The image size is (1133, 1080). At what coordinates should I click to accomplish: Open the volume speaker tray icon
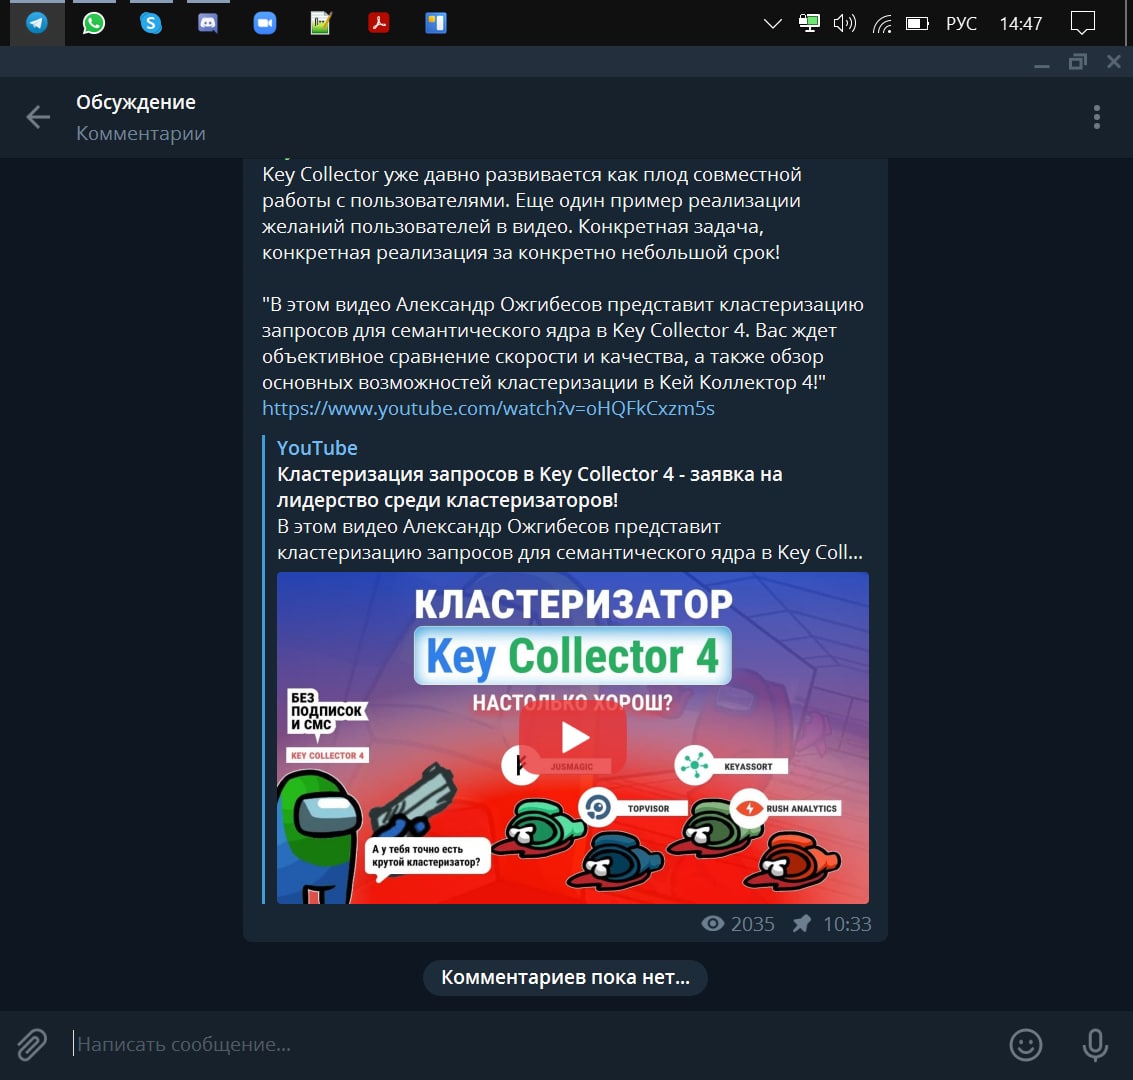coord(845,24)
